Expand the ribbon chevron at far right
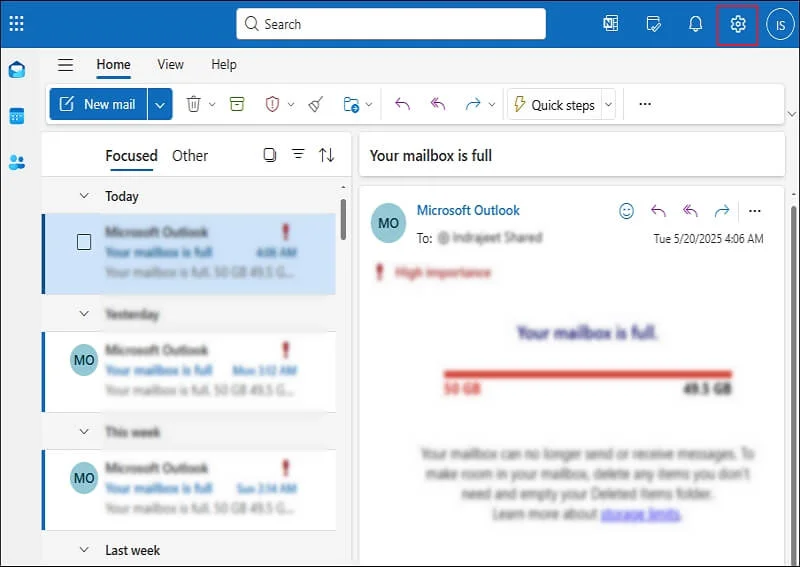The width and height of the screenshot is (800, 567). click(x=792, y=114)
